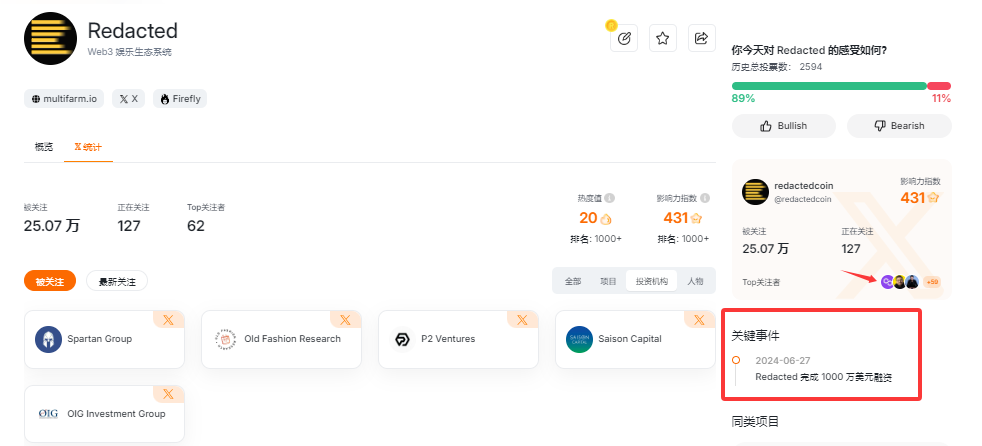The height and width of the screenshot is (446, 982).
Task: Open the multifarm.io website link
Action: point(64,98)
